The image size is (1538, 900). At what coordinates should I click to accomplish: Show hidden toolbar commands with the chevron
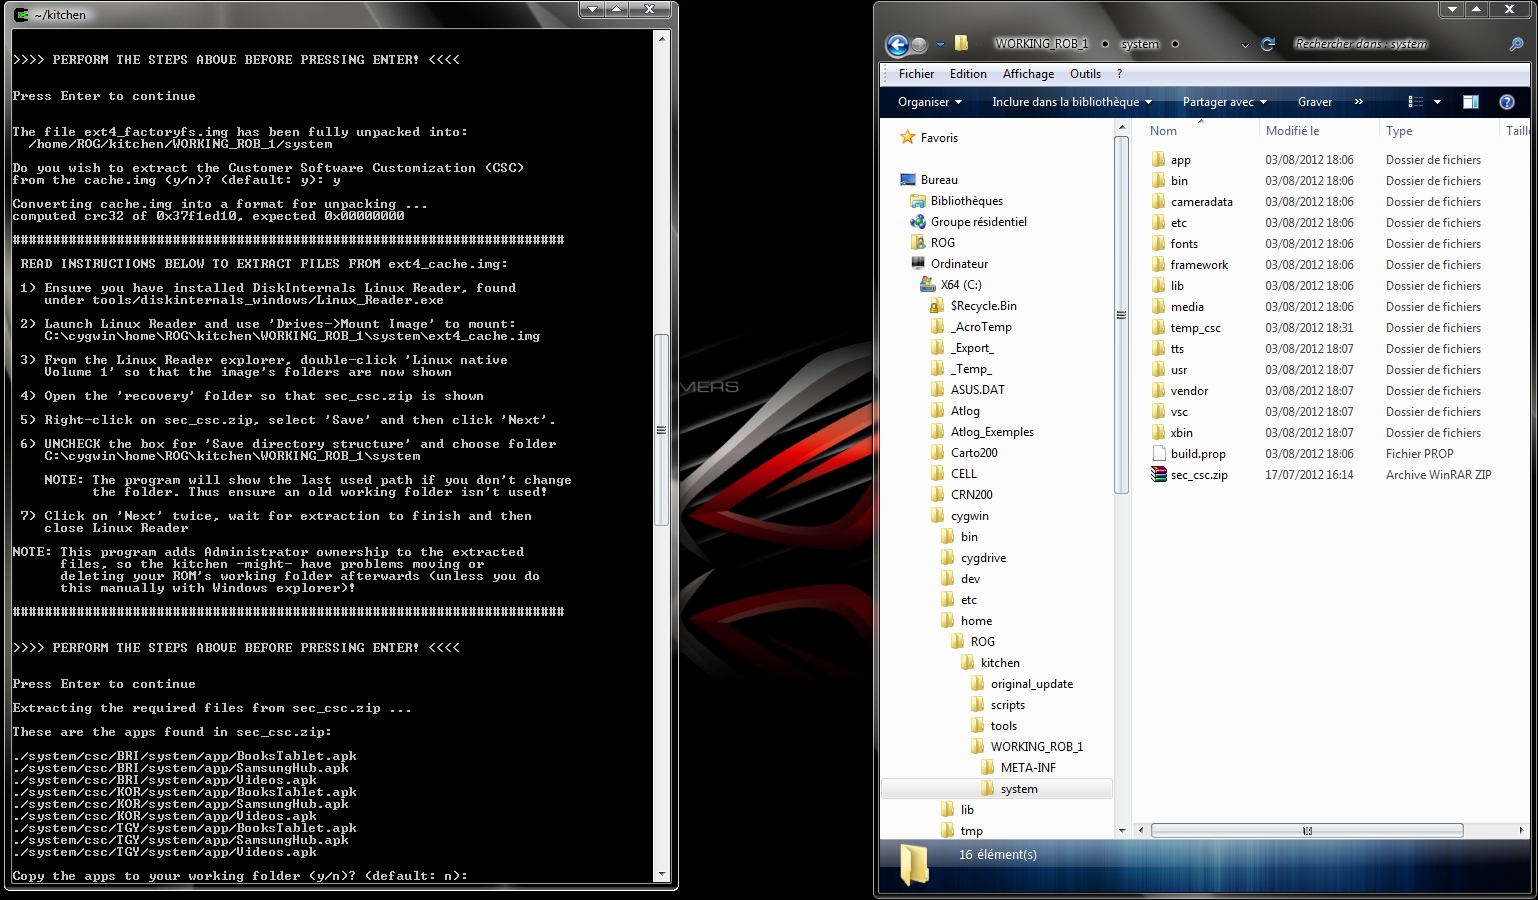point(1358,102)
